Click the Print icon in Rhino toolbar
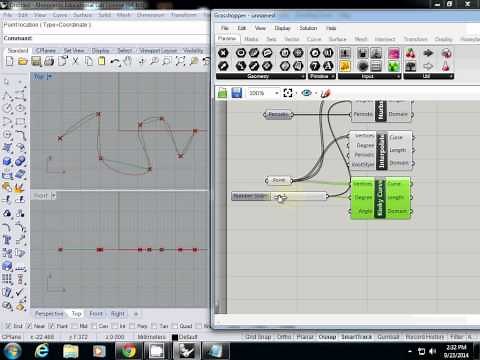Viewport: 480px width, 360px height. [x=49, y=61]
